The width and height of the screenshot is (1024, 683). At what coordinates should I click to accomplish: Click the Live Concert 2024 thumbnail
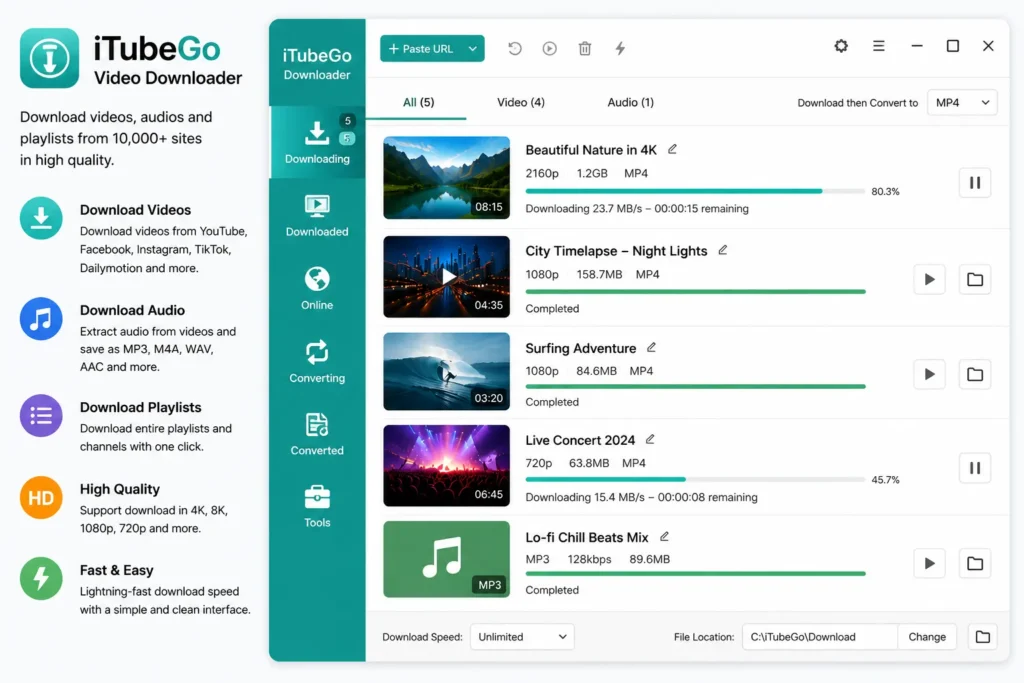[x=447, y=466]
